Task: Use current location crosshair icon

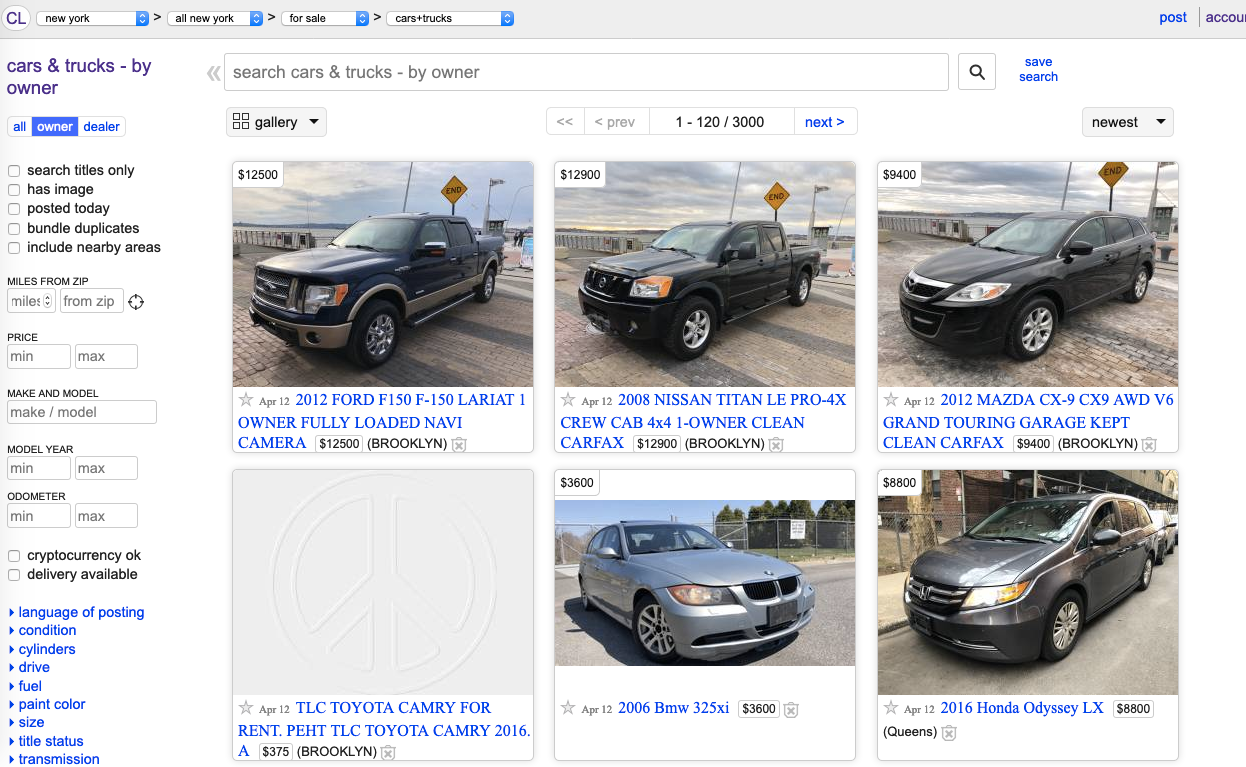Action: 136,301
